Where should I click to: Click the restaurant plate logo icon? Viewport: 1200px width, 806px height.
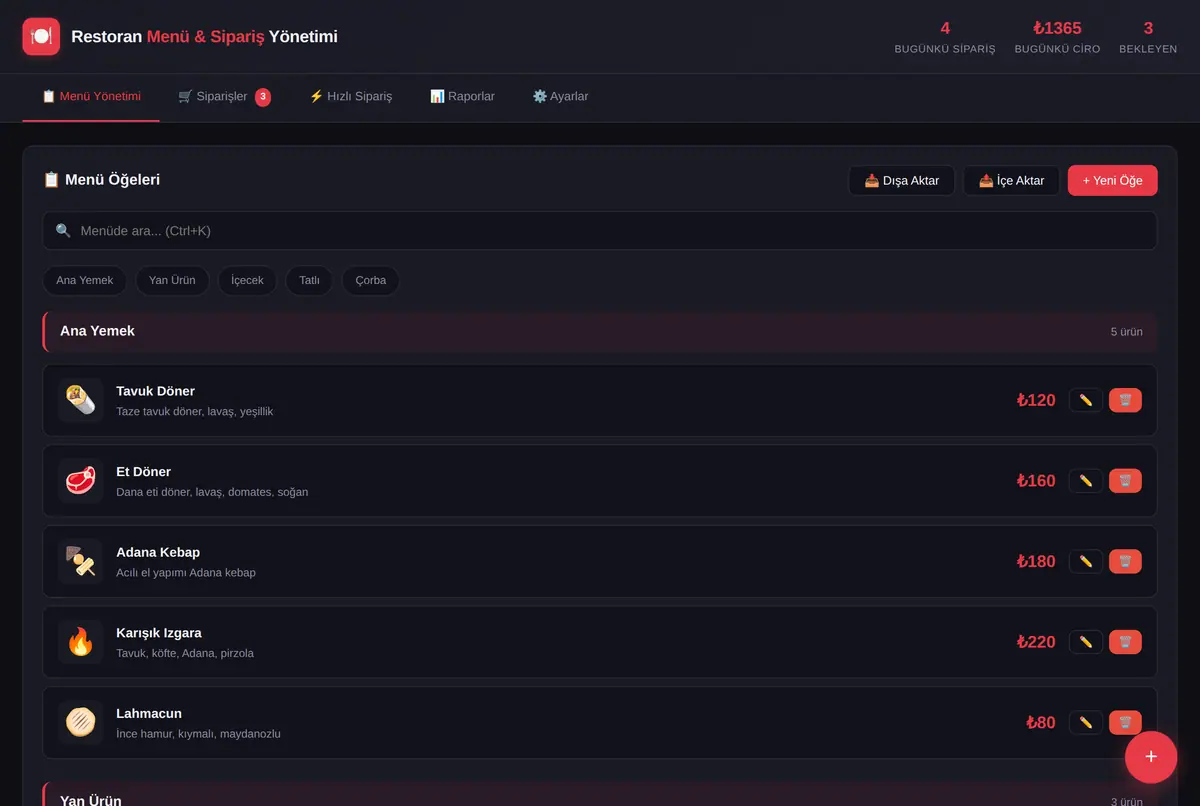(x=41, y=37)
